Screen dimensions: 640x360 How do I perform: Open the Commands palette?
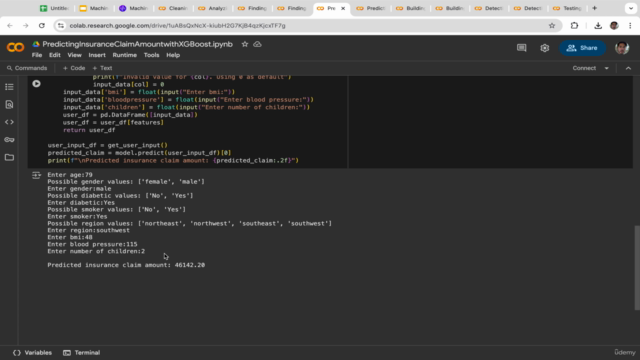pos(27,68)
